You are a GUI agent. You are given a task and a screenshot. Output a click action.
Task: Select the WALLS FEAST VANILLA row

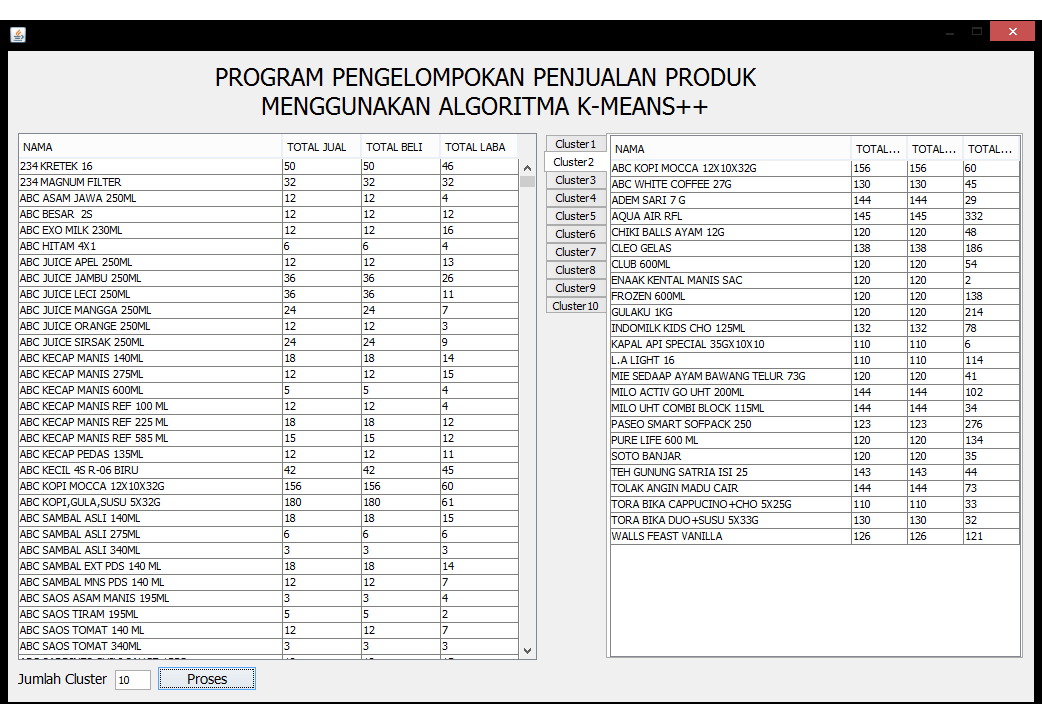(x=730, y=536)
